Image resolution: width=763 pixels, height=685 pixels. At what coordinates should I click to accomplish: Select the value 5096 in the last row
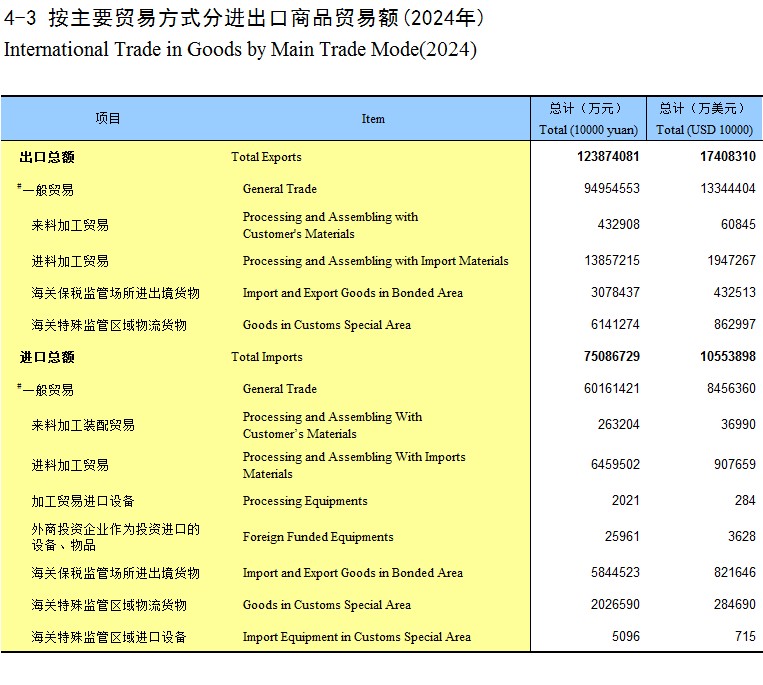coord(625,637)
